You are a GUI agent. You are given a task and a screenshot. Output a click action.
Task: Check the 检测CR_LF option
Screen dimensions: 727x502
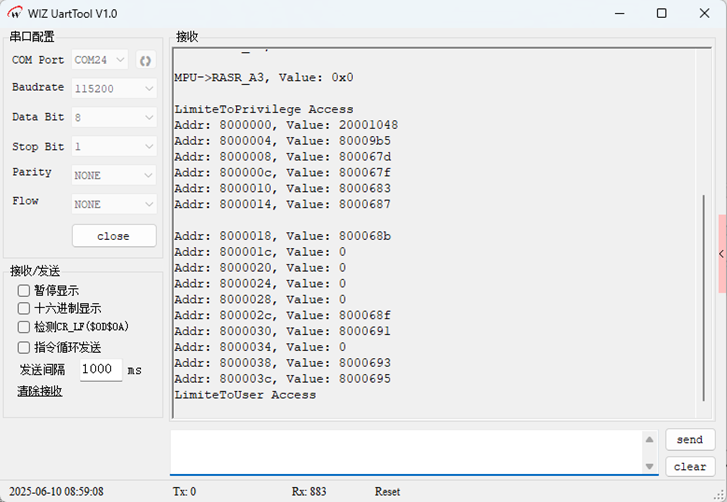[x=24, y=327]
